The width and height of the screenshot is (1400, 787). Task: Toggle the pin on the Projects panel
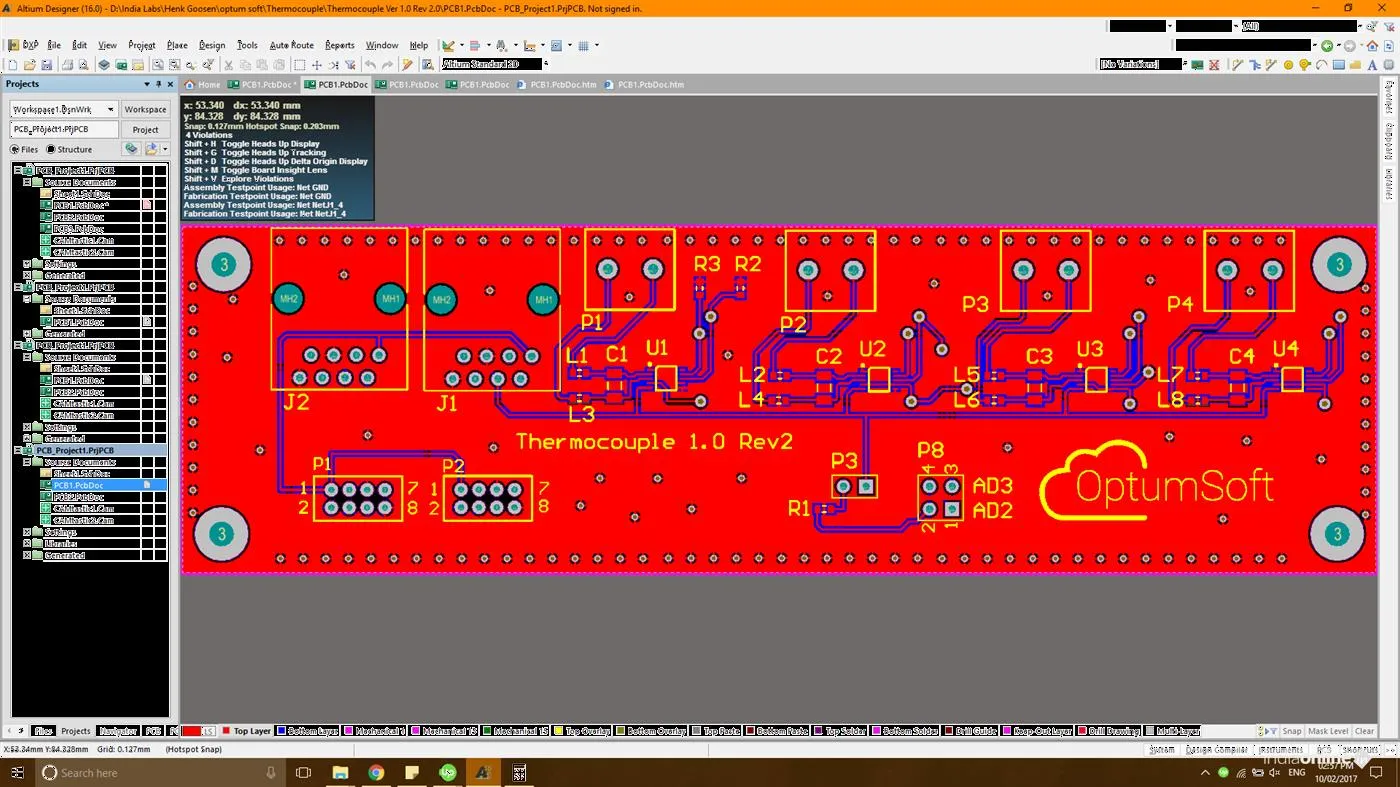pos(157,84)
